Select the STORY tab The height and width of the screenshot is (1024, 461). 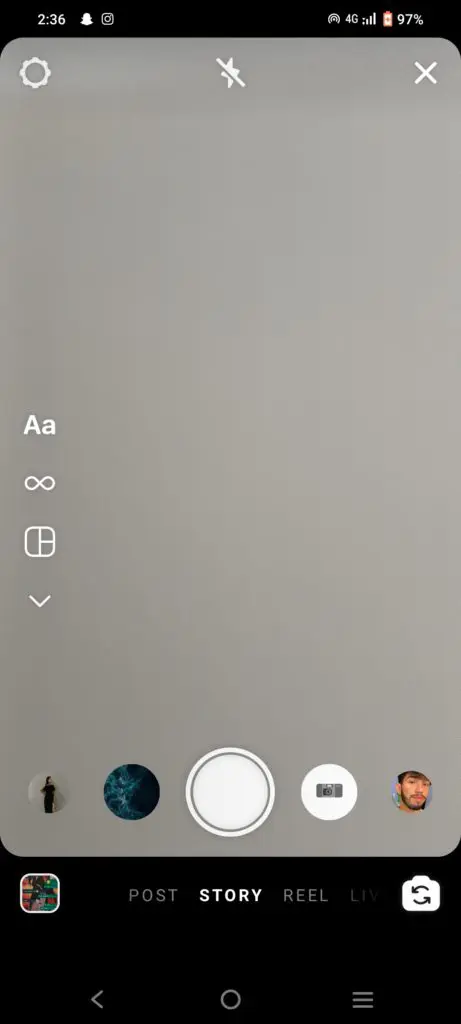[x=231, y=895]
